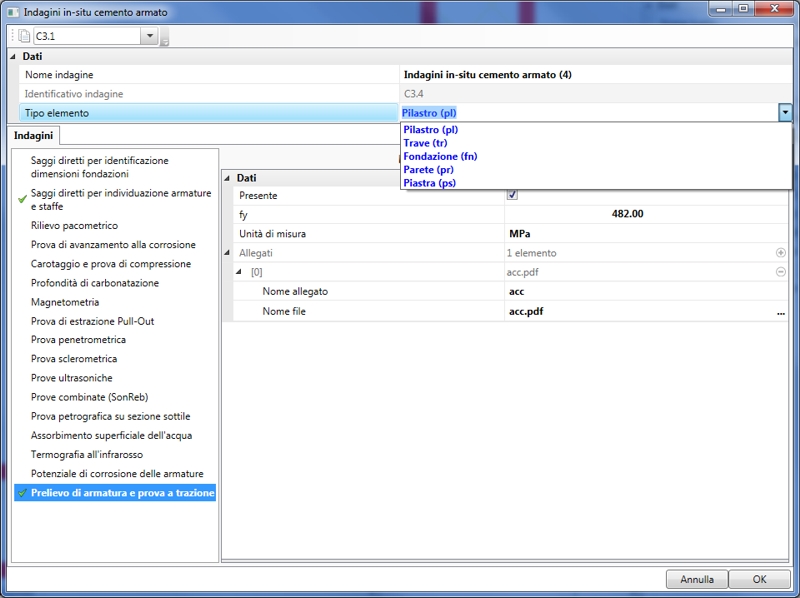The height and width of the screenshot is (598, 800).
Task: Collapse the Allegati group
Action: [228, 253]
